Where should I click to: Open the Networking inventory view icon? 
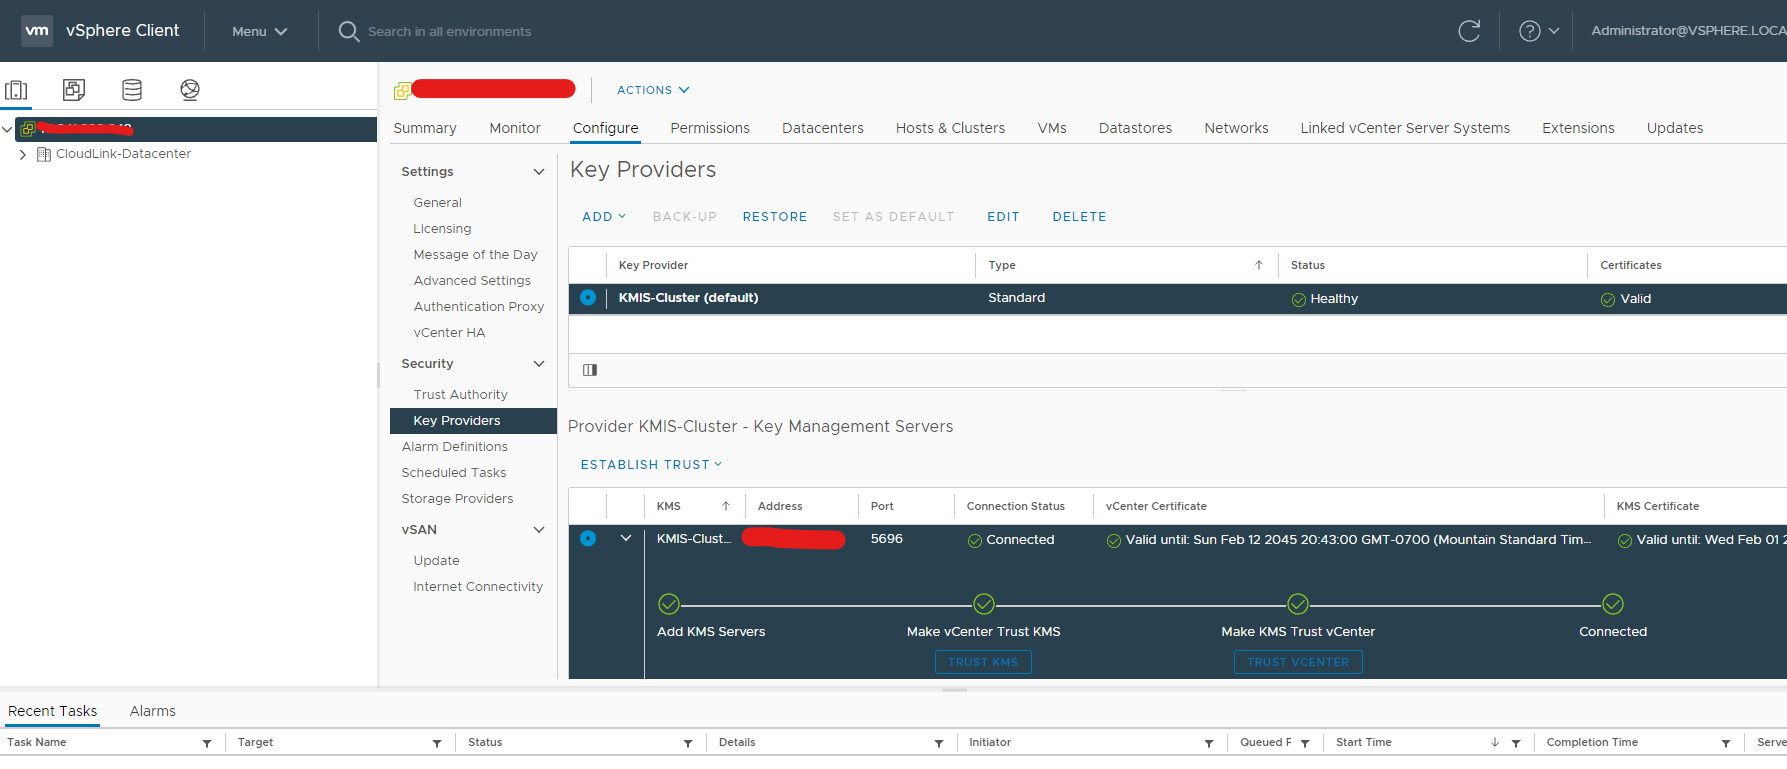[190, 90]
